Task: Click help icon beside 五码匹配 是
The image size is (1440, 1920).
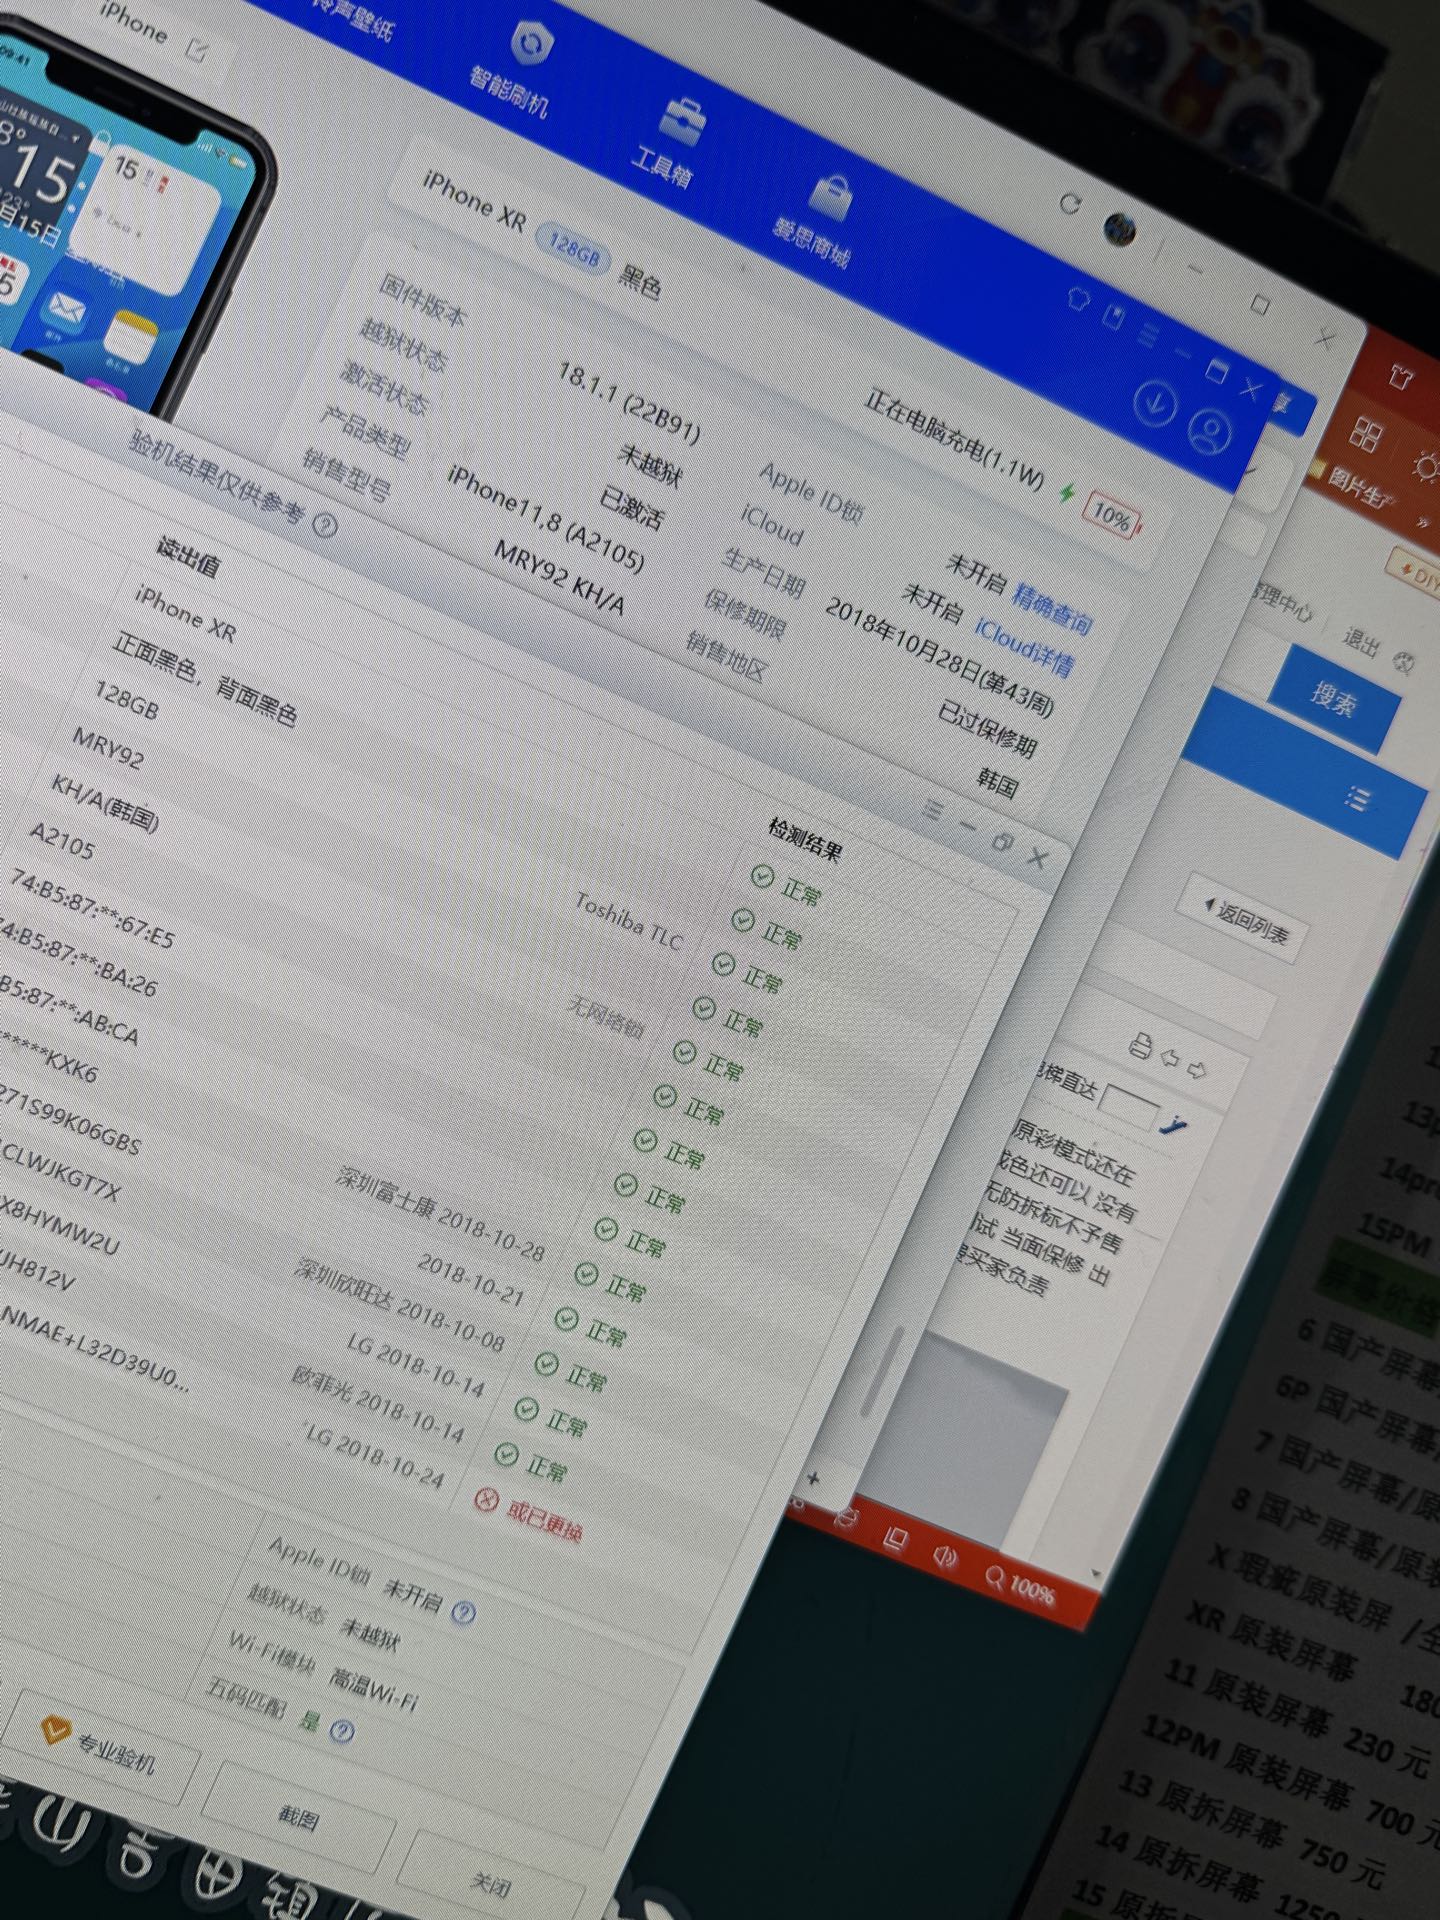Action: (x=341, y=1731)
